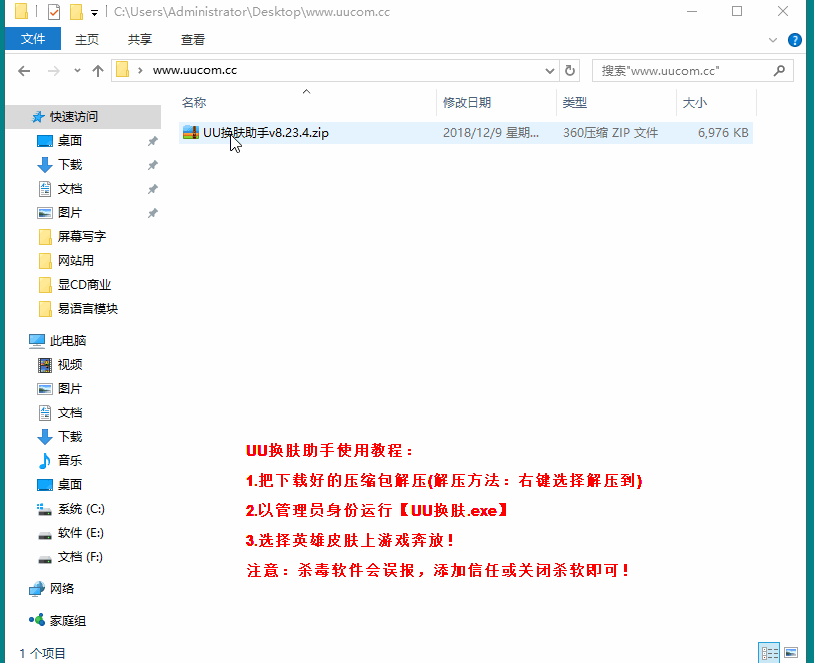Open the customize quick access toolbar dropdown
The height and width of the screenshot is (663, 814).
tap(94, 12)
